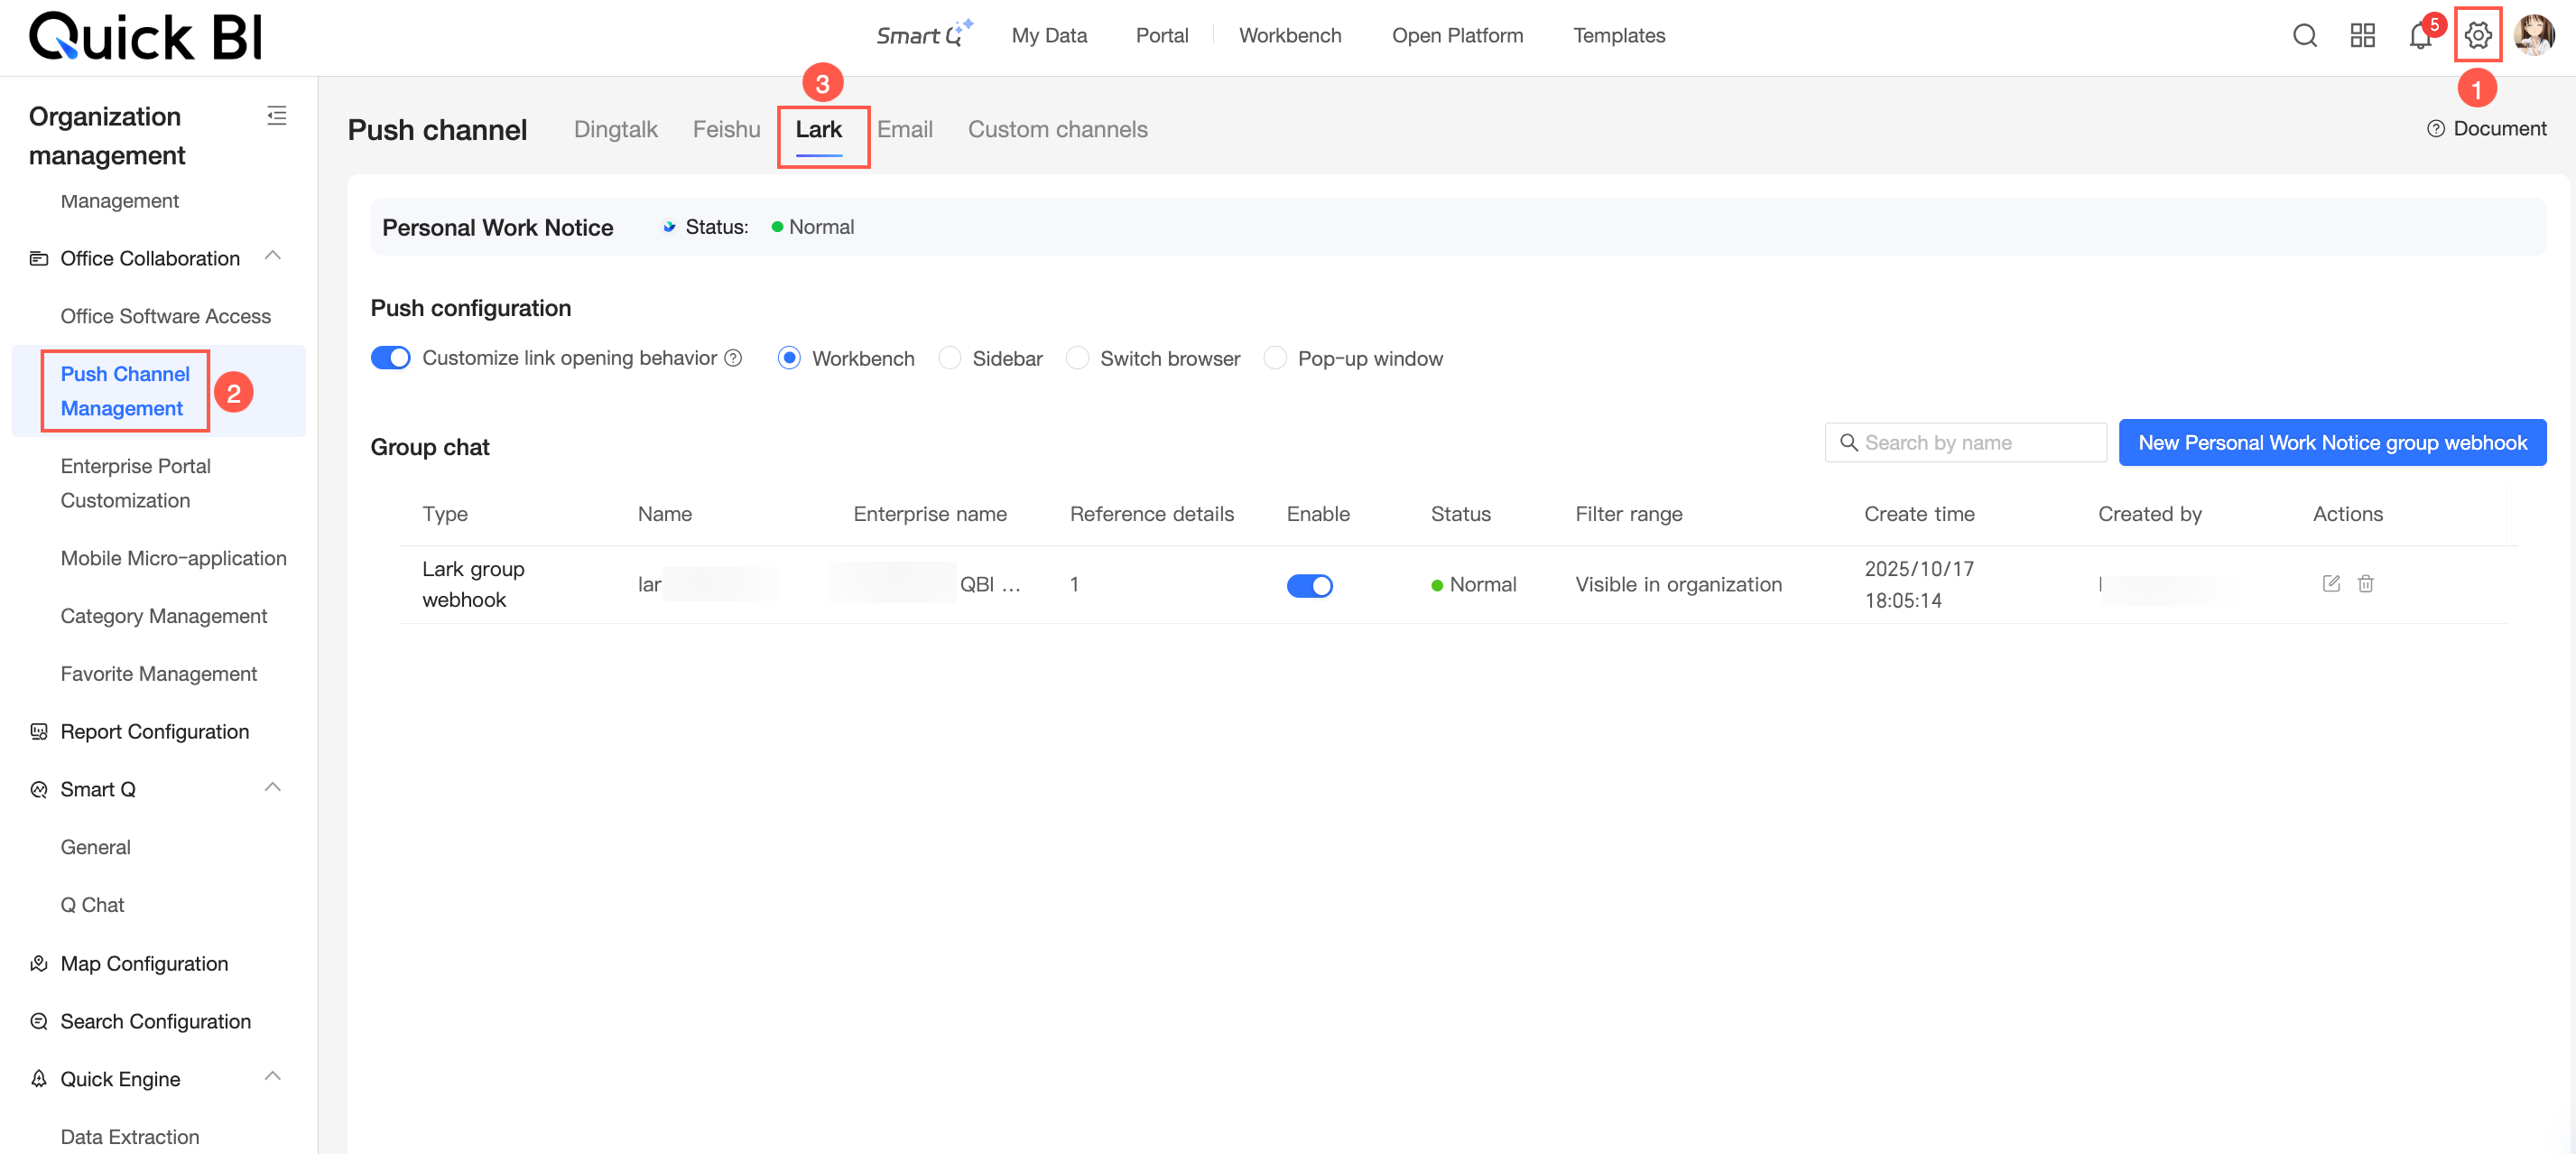Click the Map Configuration icon
The height and width of the screenshot is (1154, 2576).
coord(39,964)
